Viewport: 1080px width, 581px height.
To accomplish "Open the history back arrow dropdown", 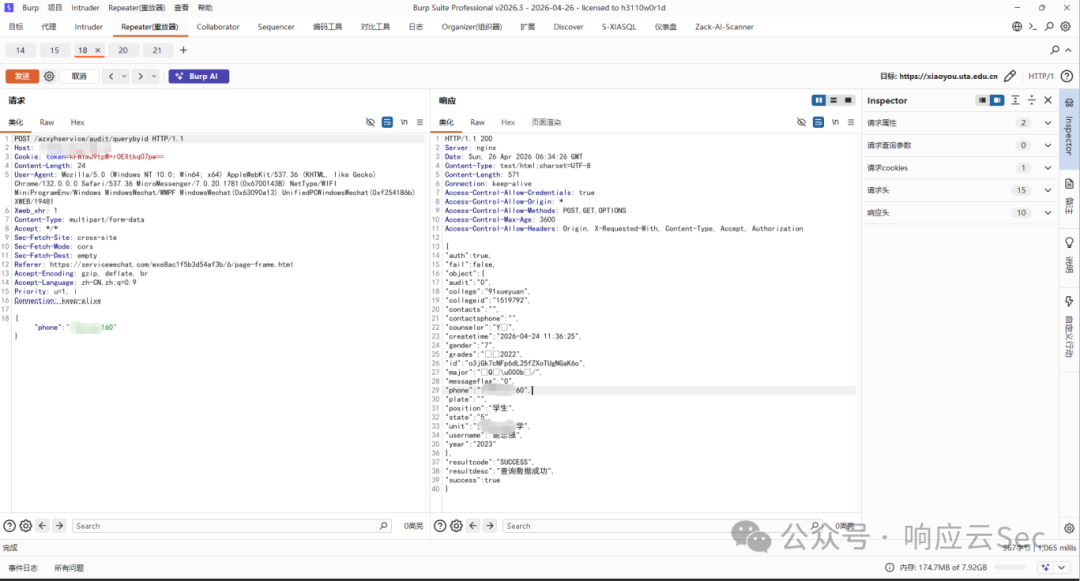I will pos(124,76).
